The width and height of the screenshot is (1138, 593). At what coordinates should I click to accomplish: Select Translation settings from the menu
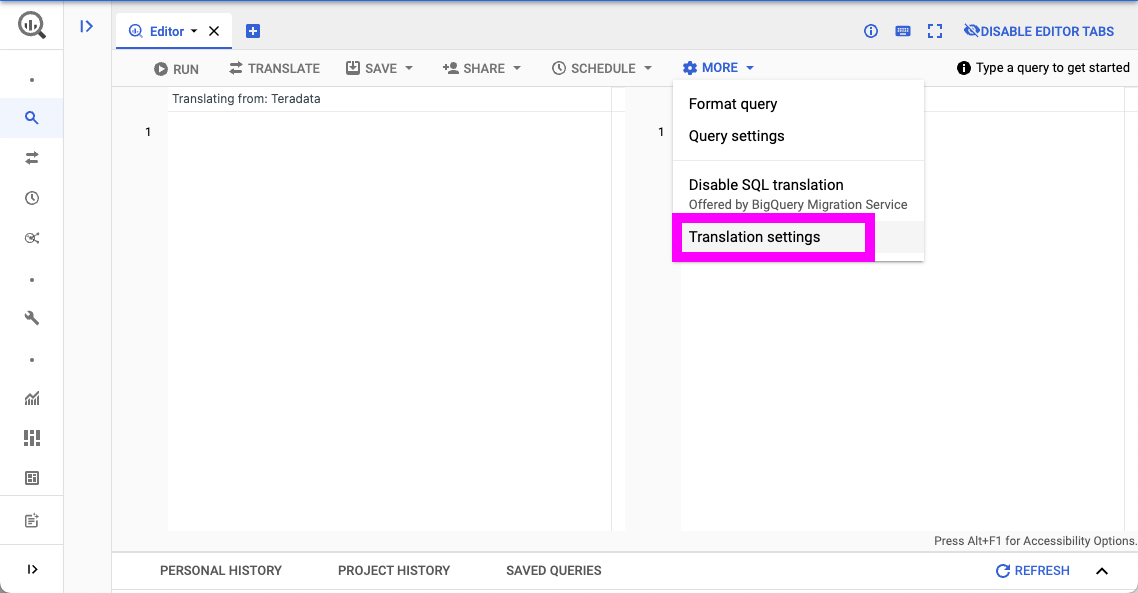pos(753,237)
